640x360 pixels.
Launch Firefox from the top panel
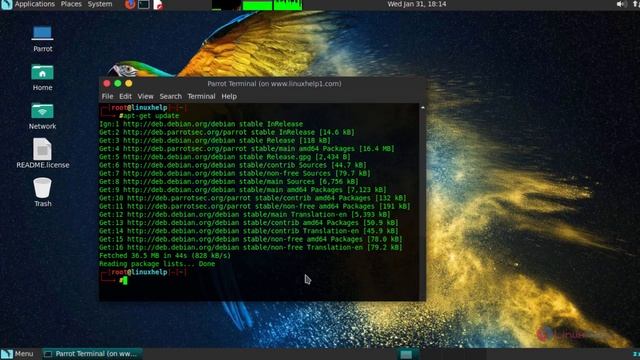130,4
